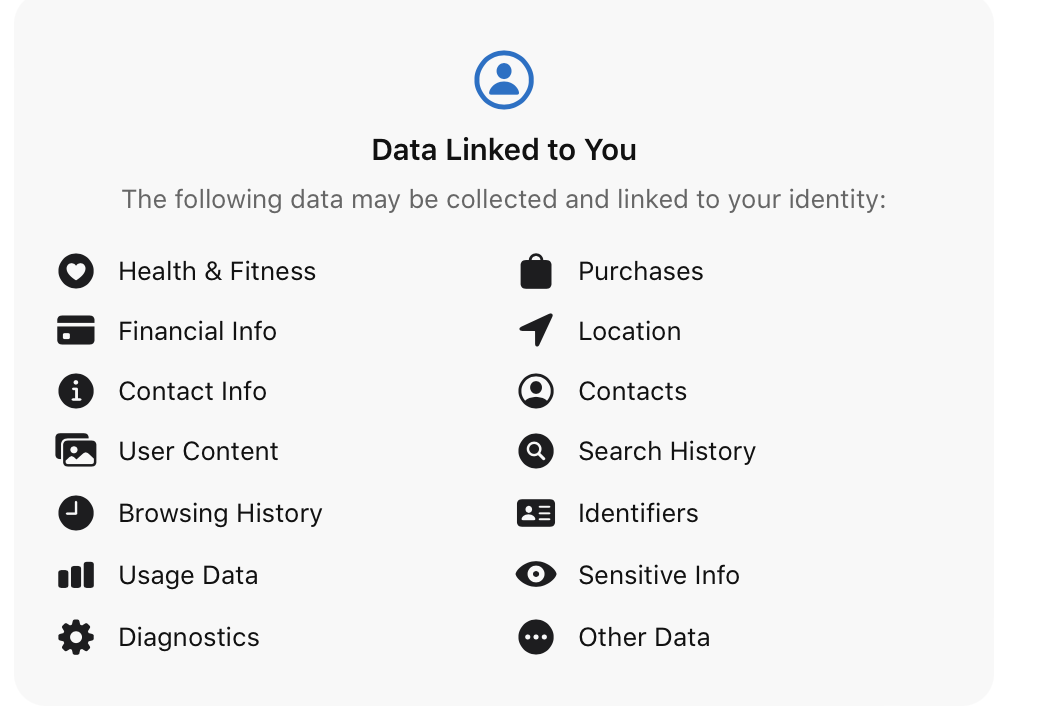1040x714 pixels.
Task: Click the blue profile icon at top
Action: (503, 80)
